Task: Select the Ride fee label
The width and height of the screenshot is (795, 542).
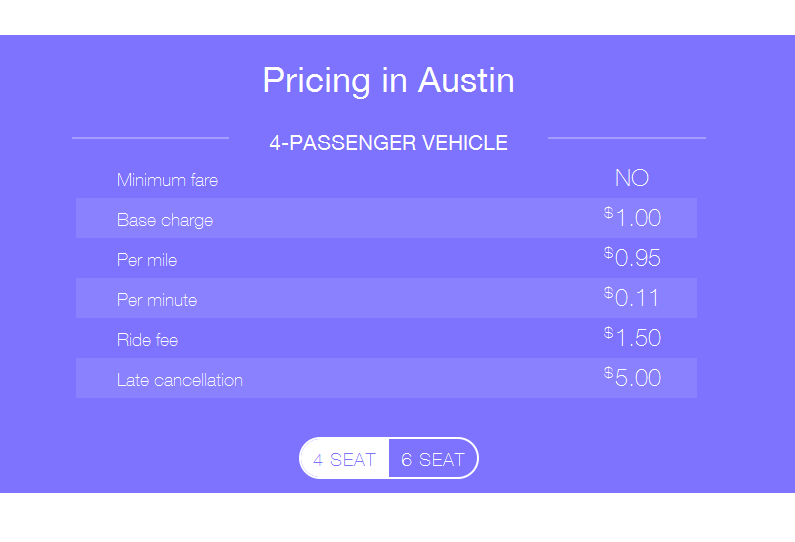Action: pos(147,340)
